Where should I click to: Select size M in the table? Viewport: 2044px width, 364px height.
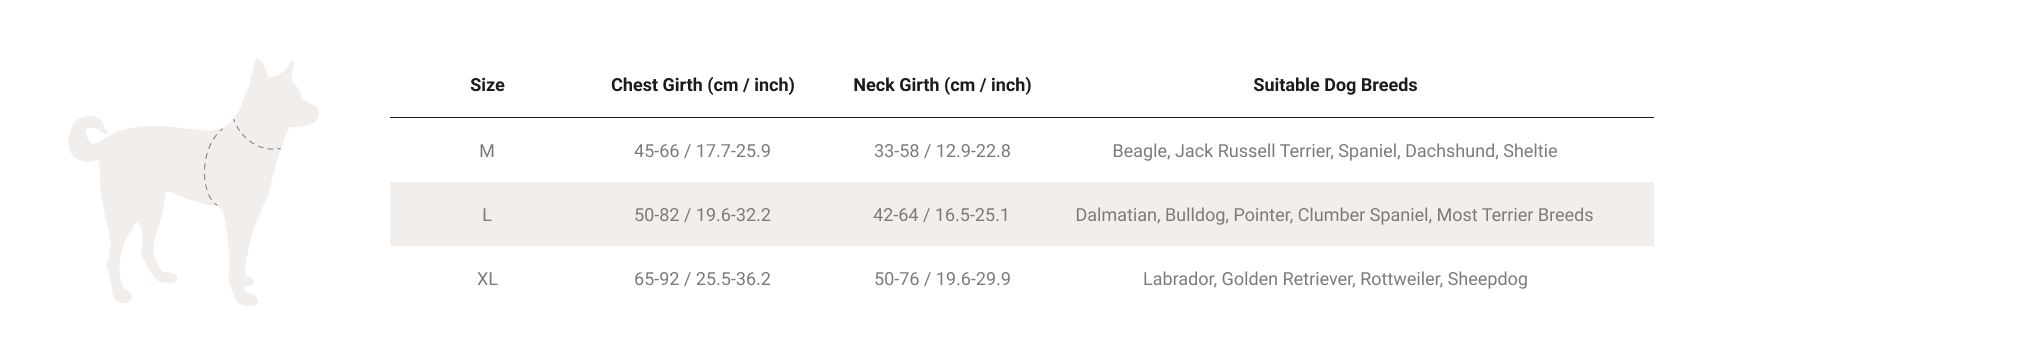(x=487, y=151)
